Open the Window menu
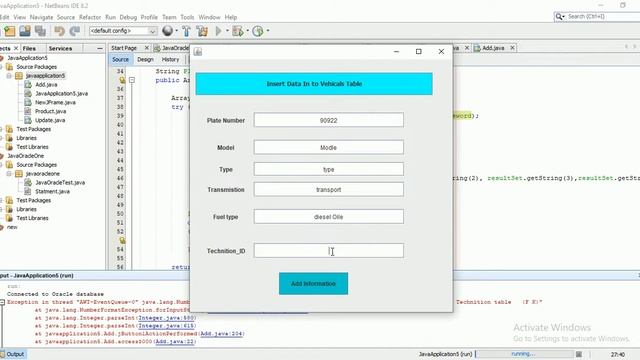Viewport: 640px width, 360px height. pyautogui.click(x=209, y=17)
